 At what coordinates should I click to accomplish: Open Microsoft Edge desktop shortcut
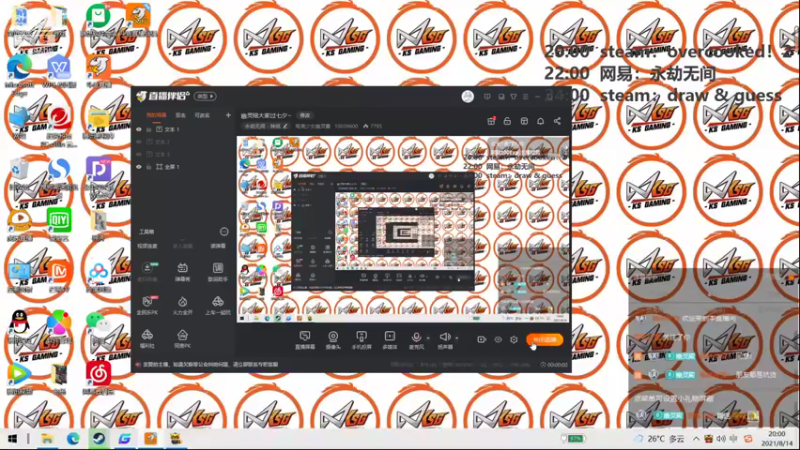[x=19, y=74]
